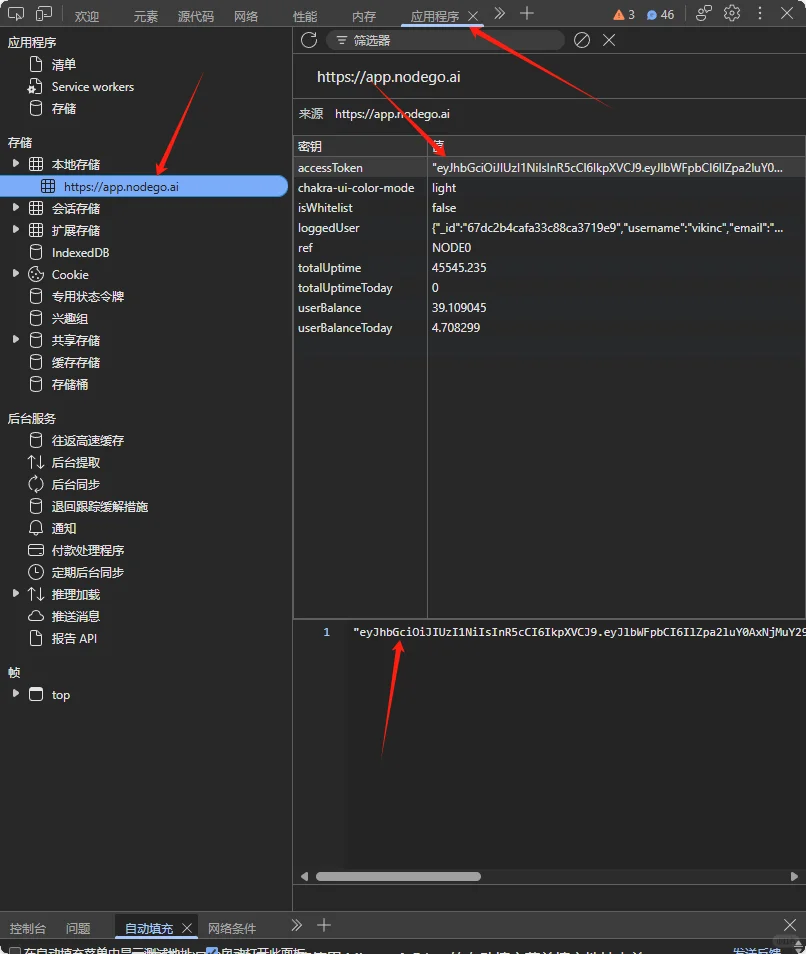Collapse the 本地存储 tree node
This screenshot has height=954, width=806.
(16, 163)
